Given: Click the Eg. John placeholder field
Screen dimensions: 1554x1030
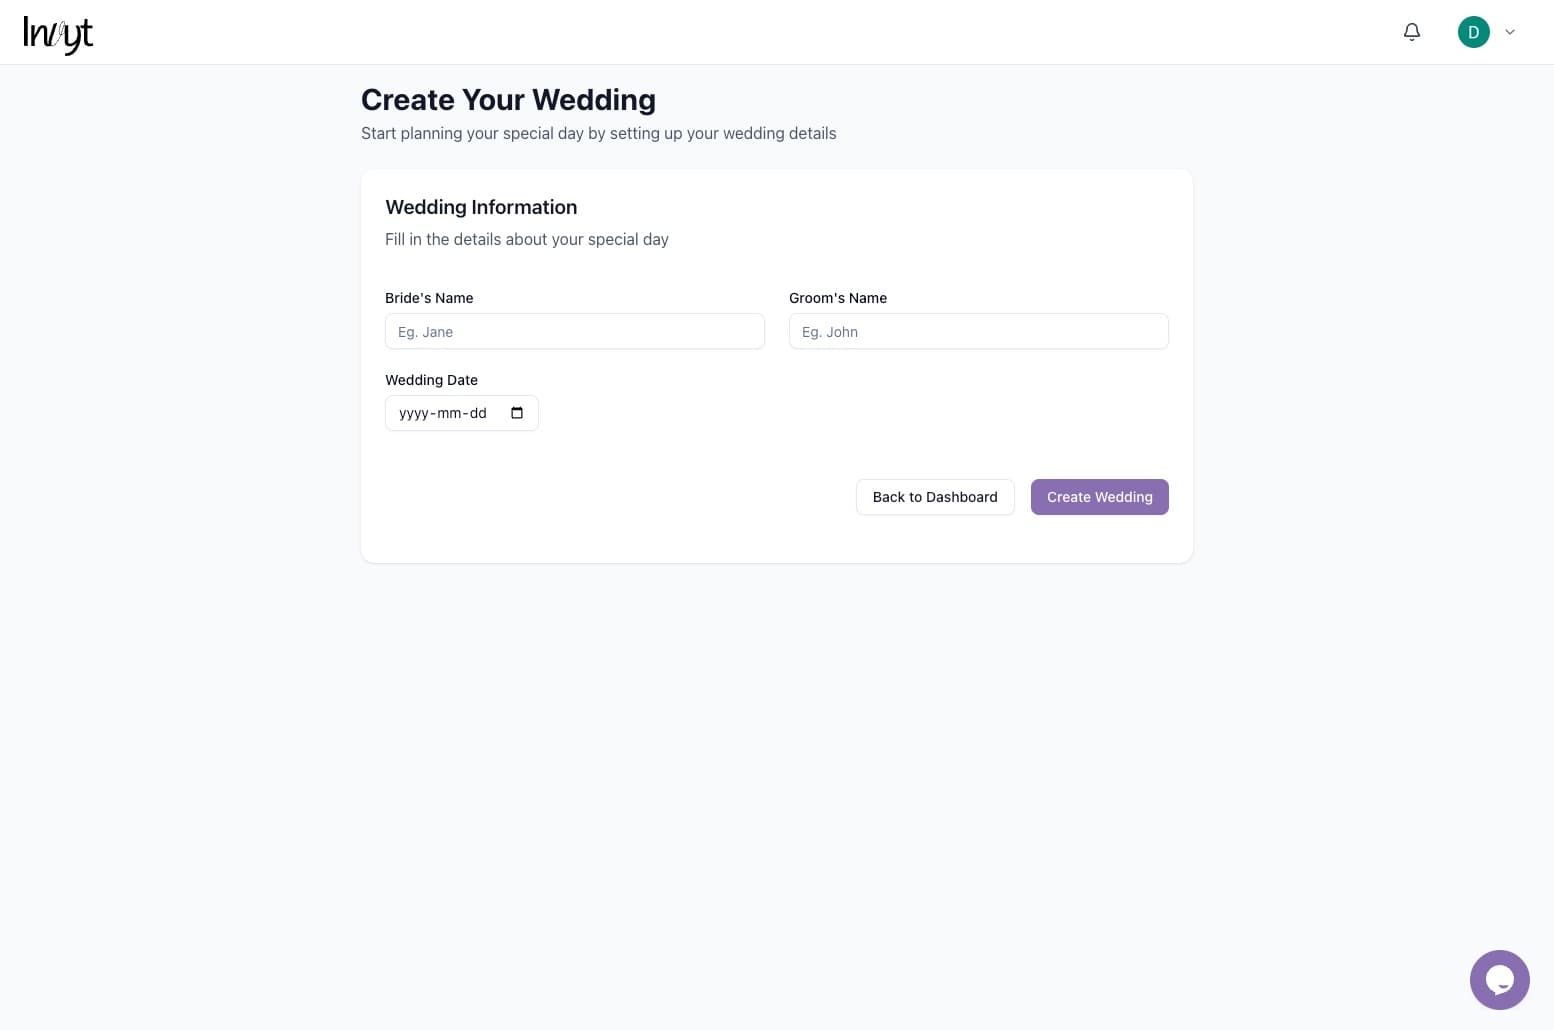Looking at the screenshot, I should coord(978,331).
